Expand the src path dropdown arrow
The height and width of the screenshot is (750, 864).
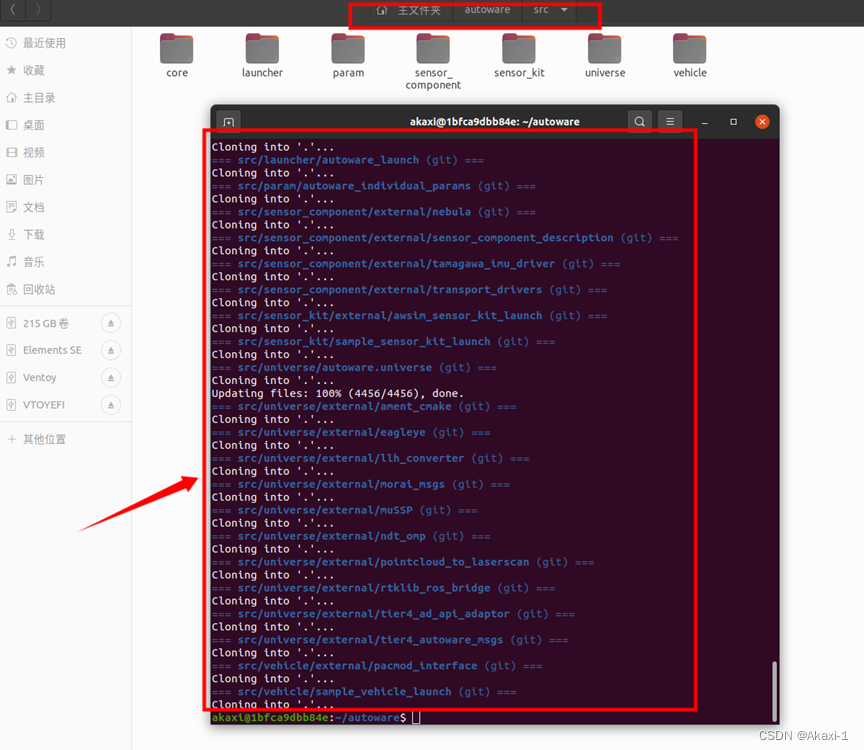point(564,10)
